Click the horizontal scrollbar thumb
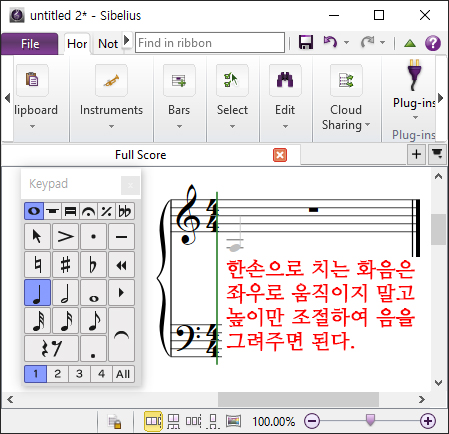This screenshot has width=449, height=434. click(x=298, y=399)
